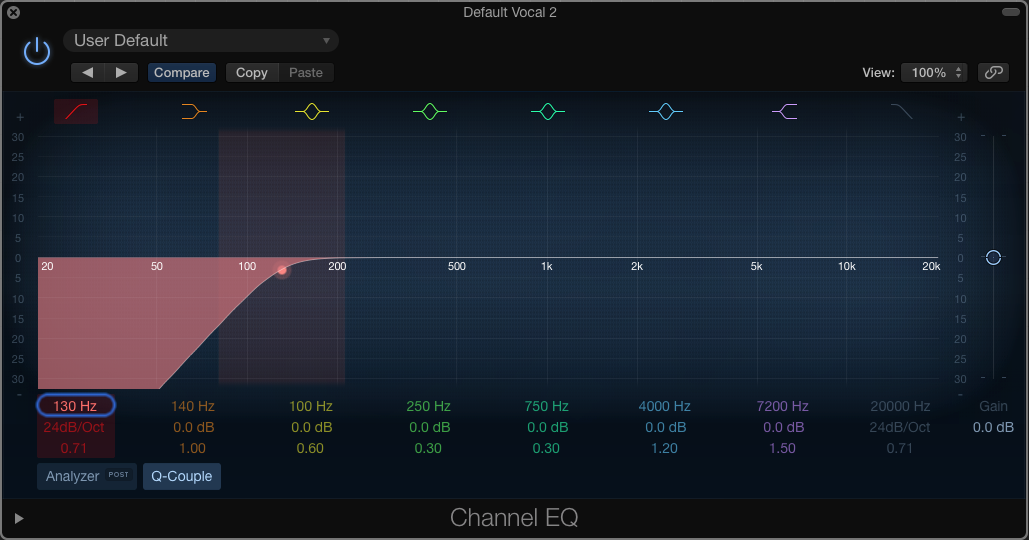The width and height of the screenshot is (1029, 540).
Task: Toggle the teal 750 Hz bell band
Action: click(x=548, y=112)
